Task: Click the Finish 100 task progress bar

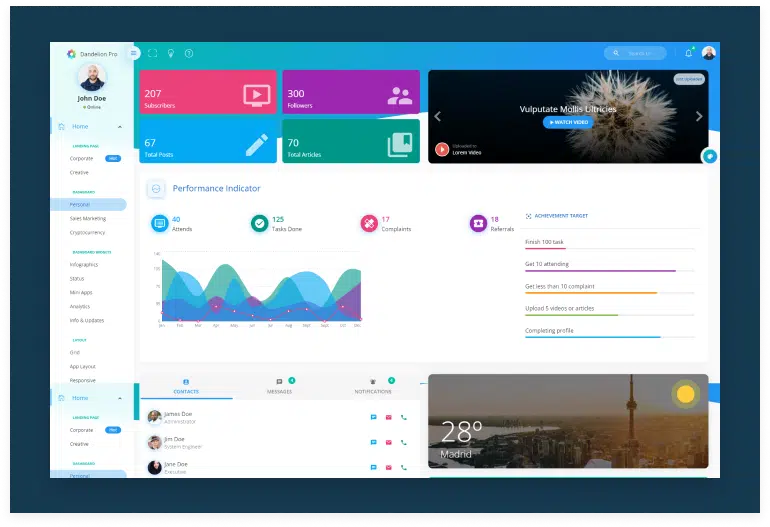Action: coord(610,249)
